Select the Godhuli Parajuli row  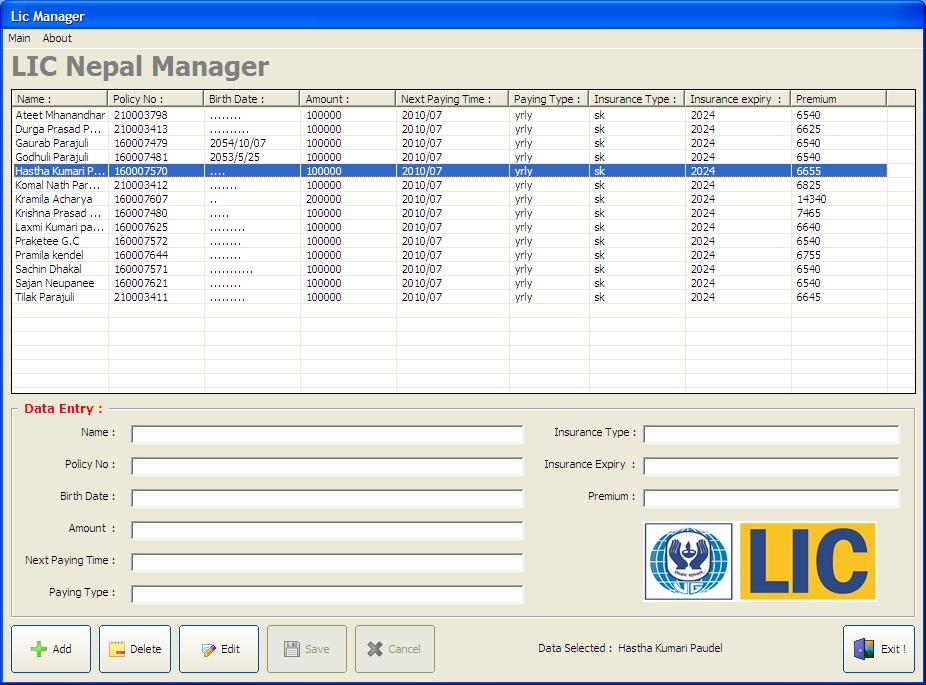point(450,157)
